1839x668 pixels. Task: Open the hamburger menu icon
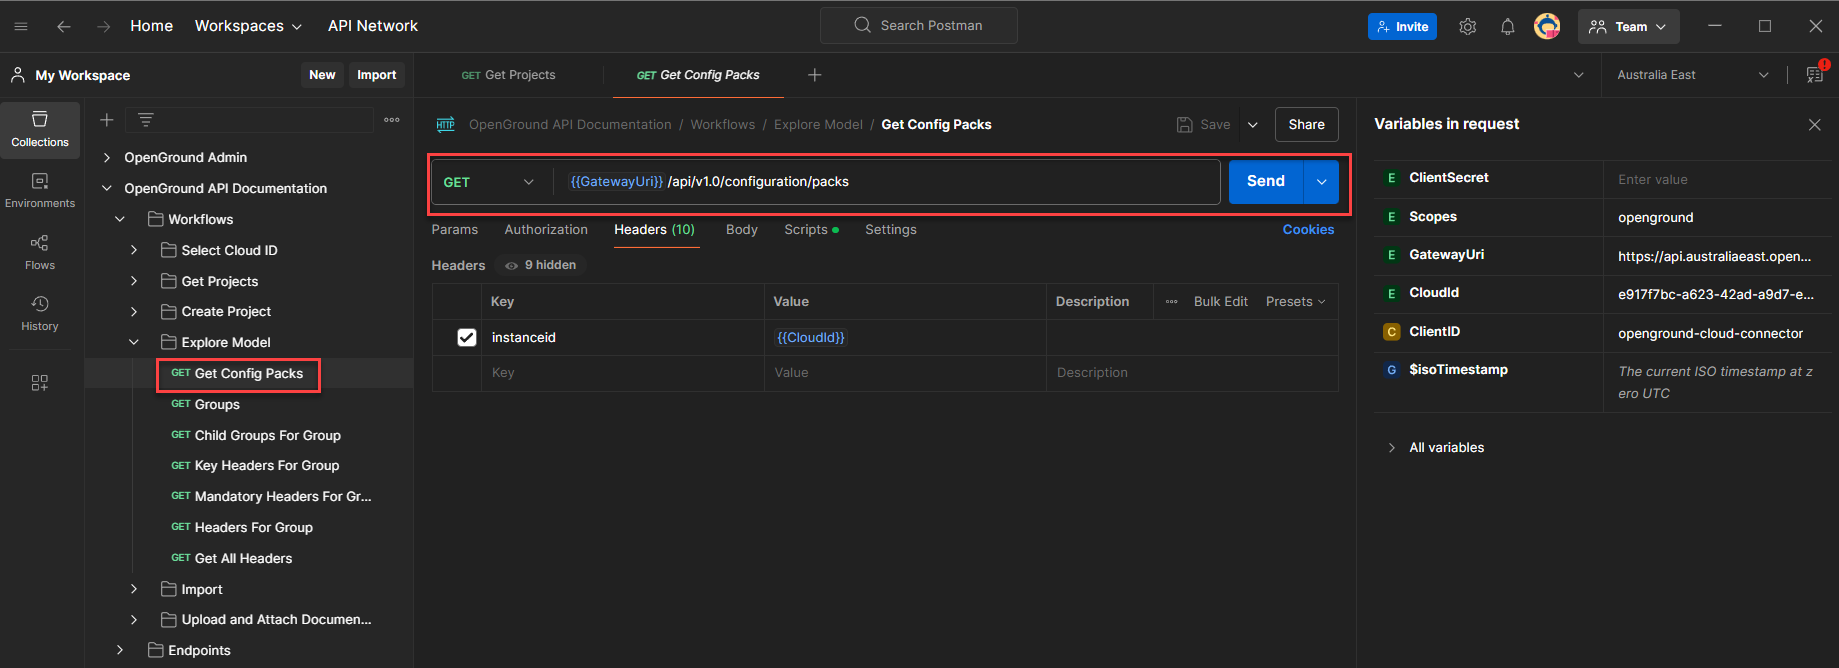21,26
